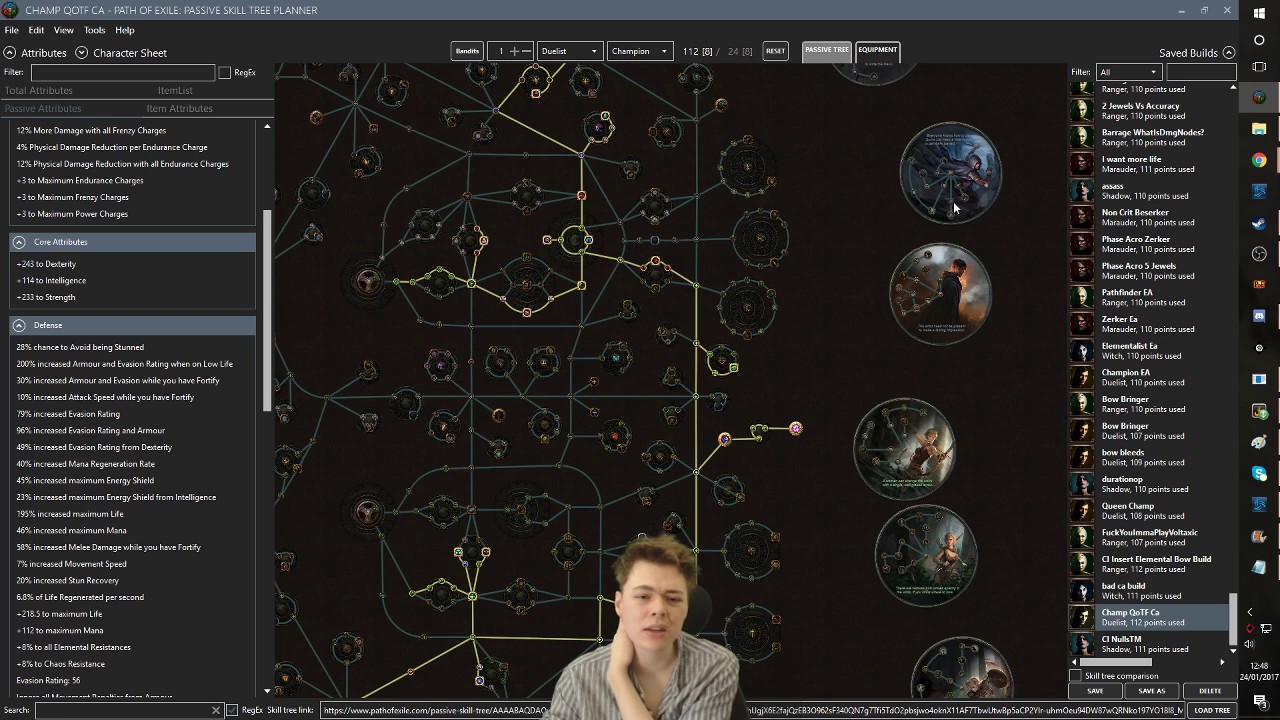Open the ascendancy portrait showing a hooded man
Viewport: 1280px width, 720px height.
pos(940,293)
